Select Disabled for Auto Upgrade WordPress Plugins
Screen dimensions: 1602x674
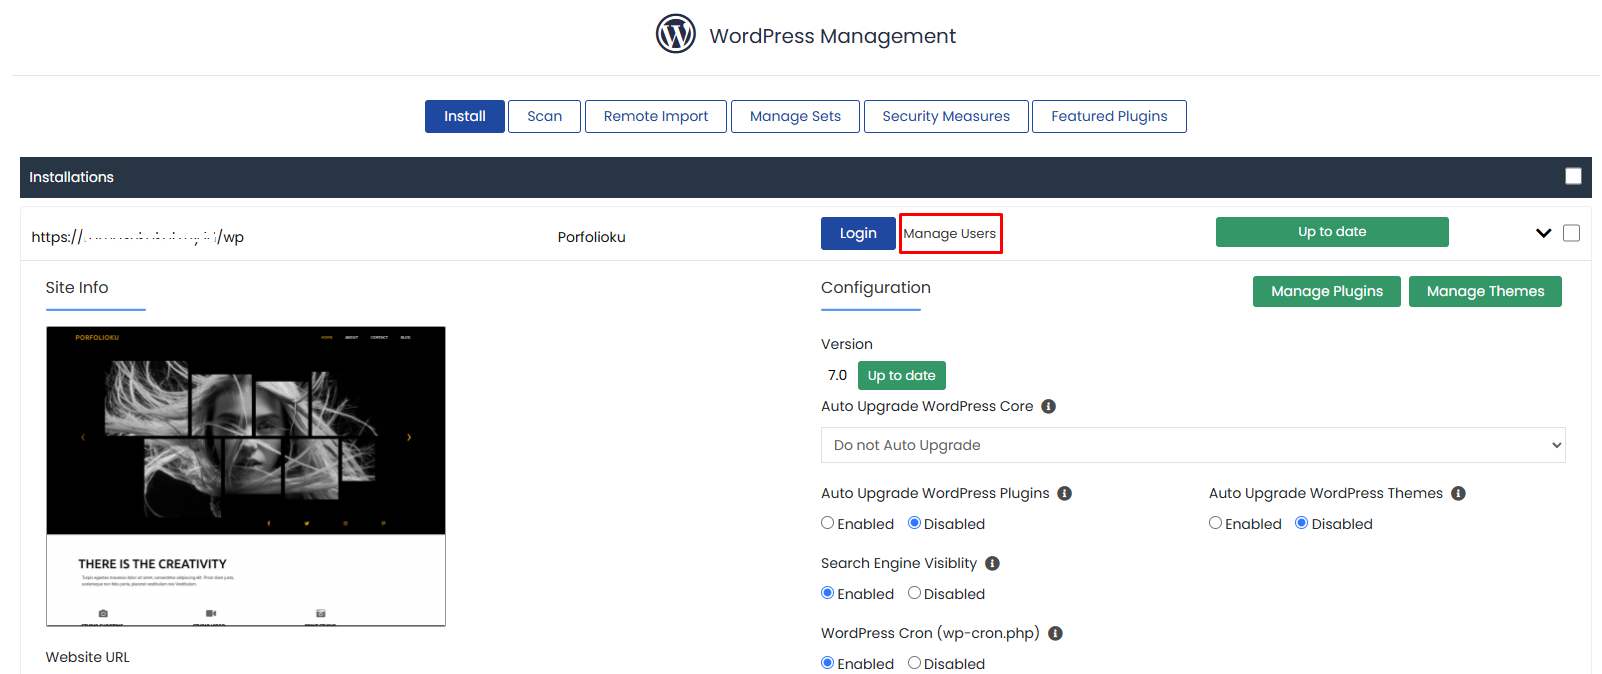pyautogui.click(x=914, y=523)
